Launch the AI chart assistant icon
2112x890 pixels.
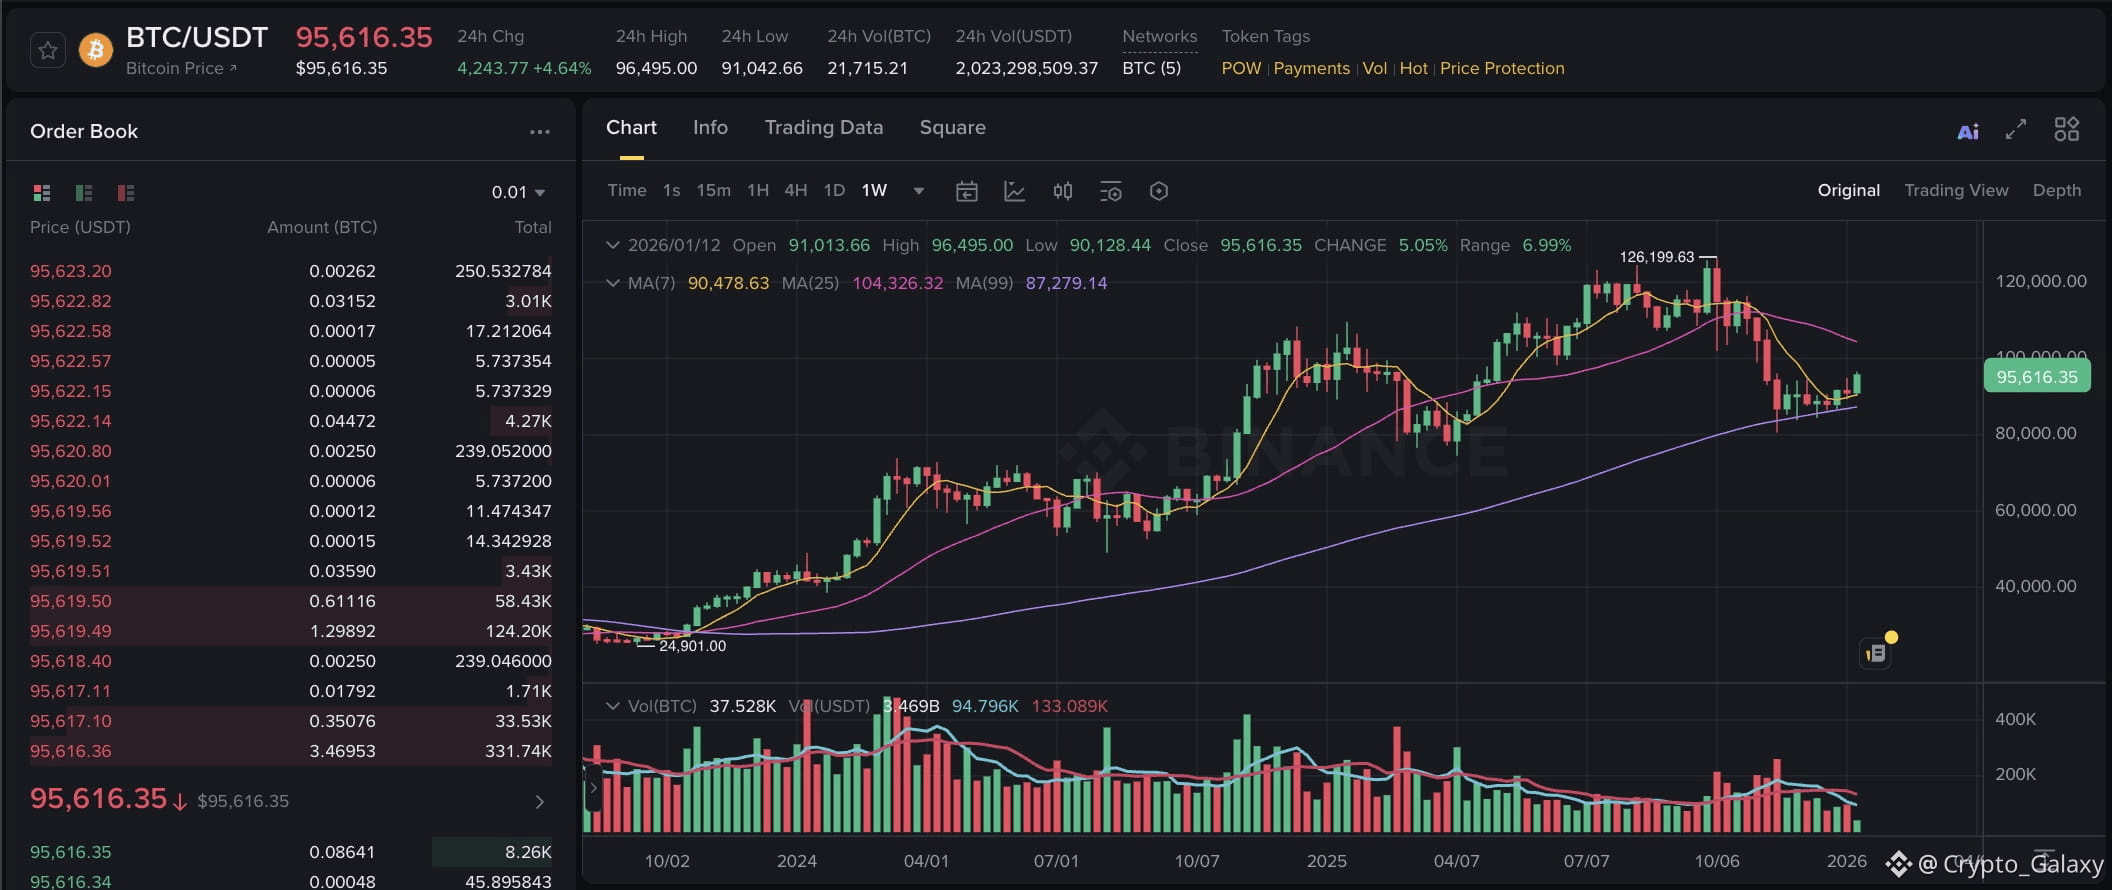coord(1968,131)
